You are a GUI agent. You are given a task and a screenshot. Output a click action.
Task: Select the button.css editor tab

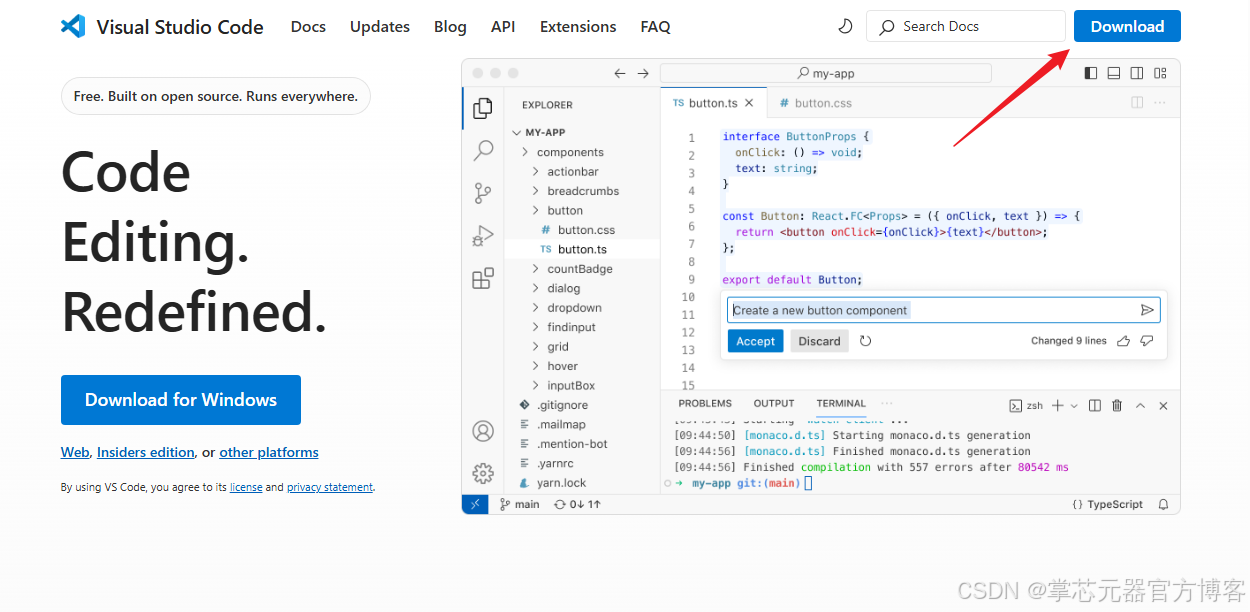point(815,103)
